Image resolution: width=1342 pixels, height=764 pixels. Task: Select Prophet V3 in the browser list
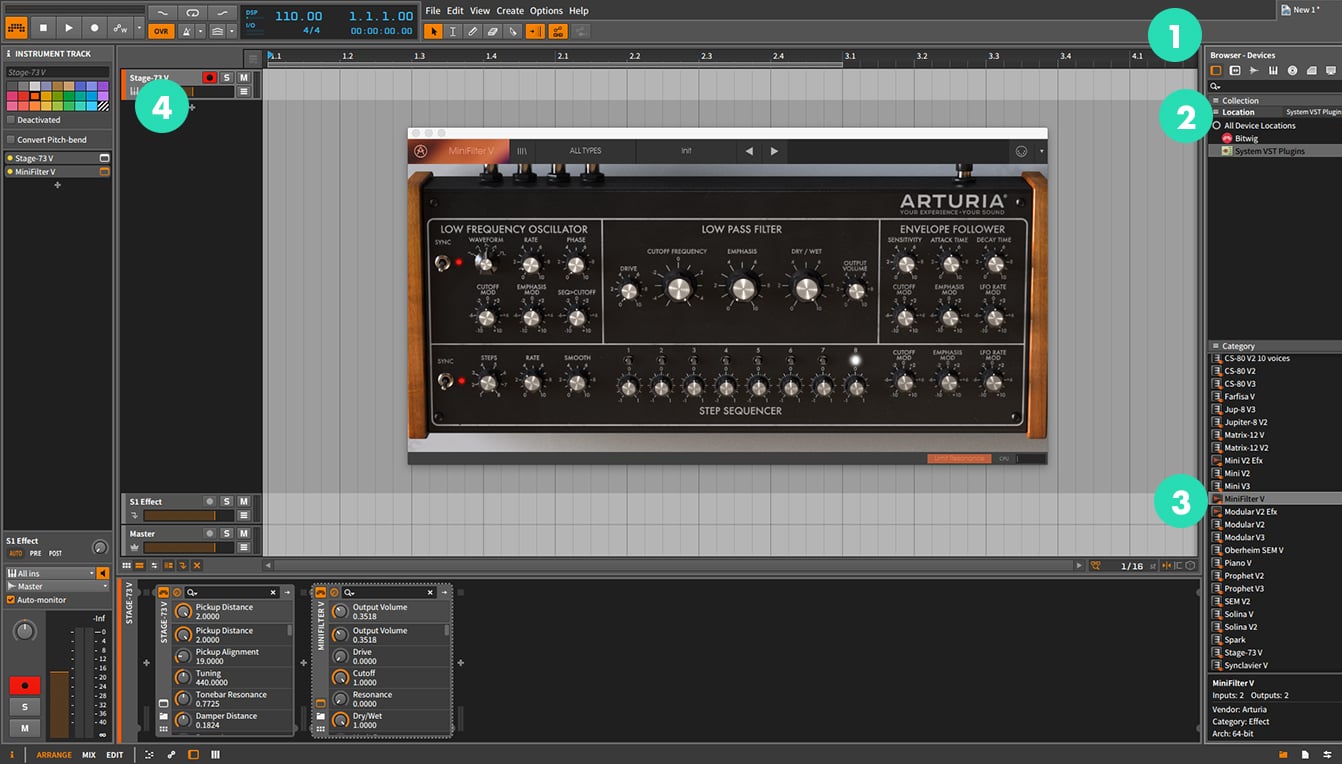(1244, 589)
